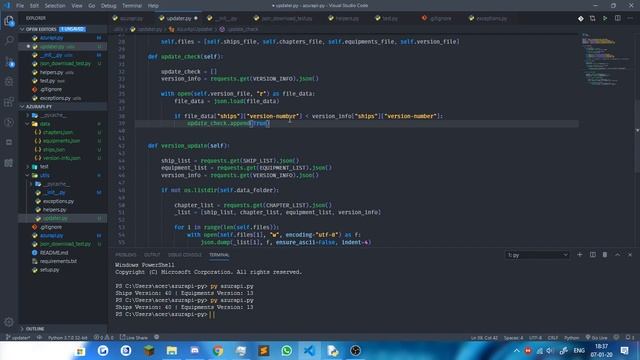Click errors and warnings count in status bar

tap(103, 338)
